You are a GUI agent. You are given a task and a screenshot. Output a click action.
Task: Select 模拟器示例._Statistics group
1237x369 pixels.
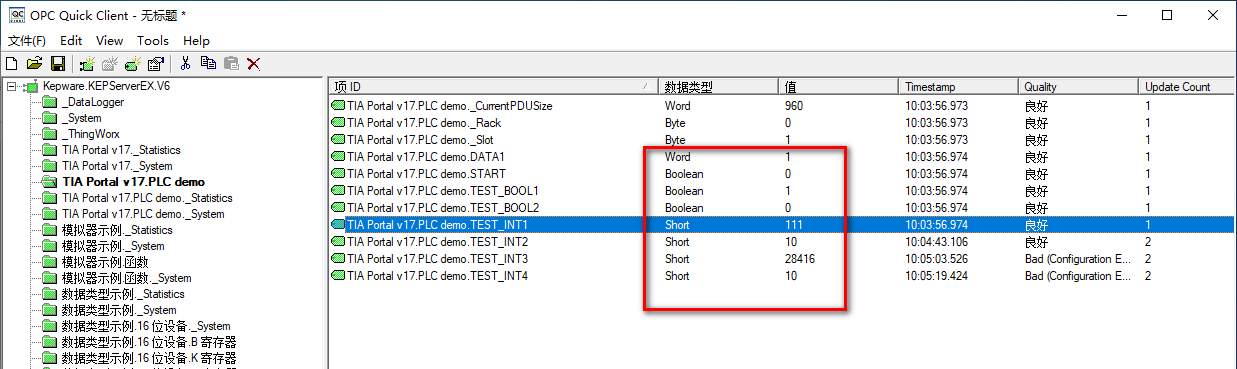116,230
